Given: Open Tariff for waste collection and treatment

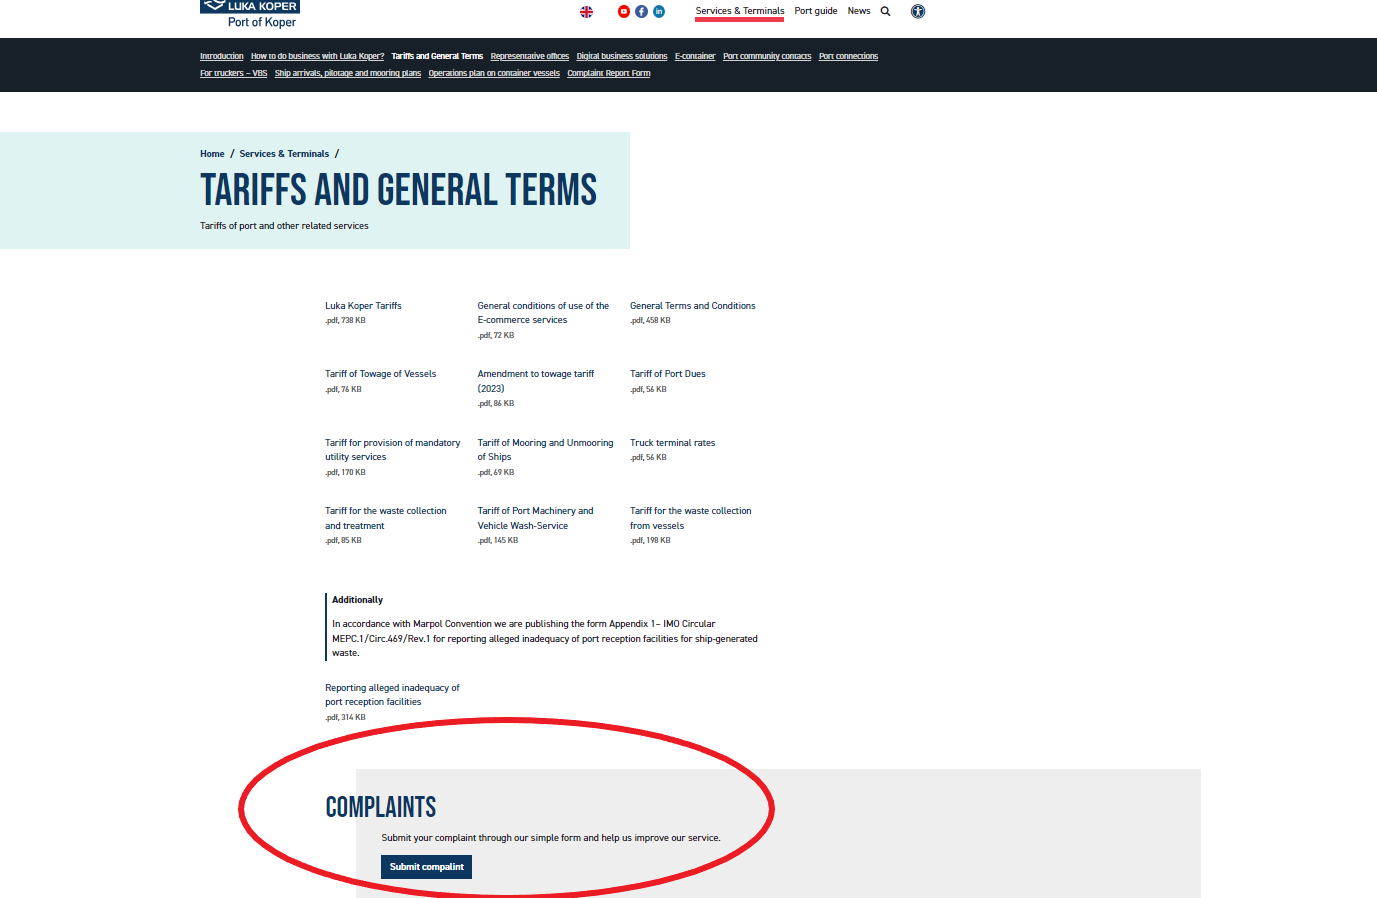Looking at the screenshot, I should (386, 518).
